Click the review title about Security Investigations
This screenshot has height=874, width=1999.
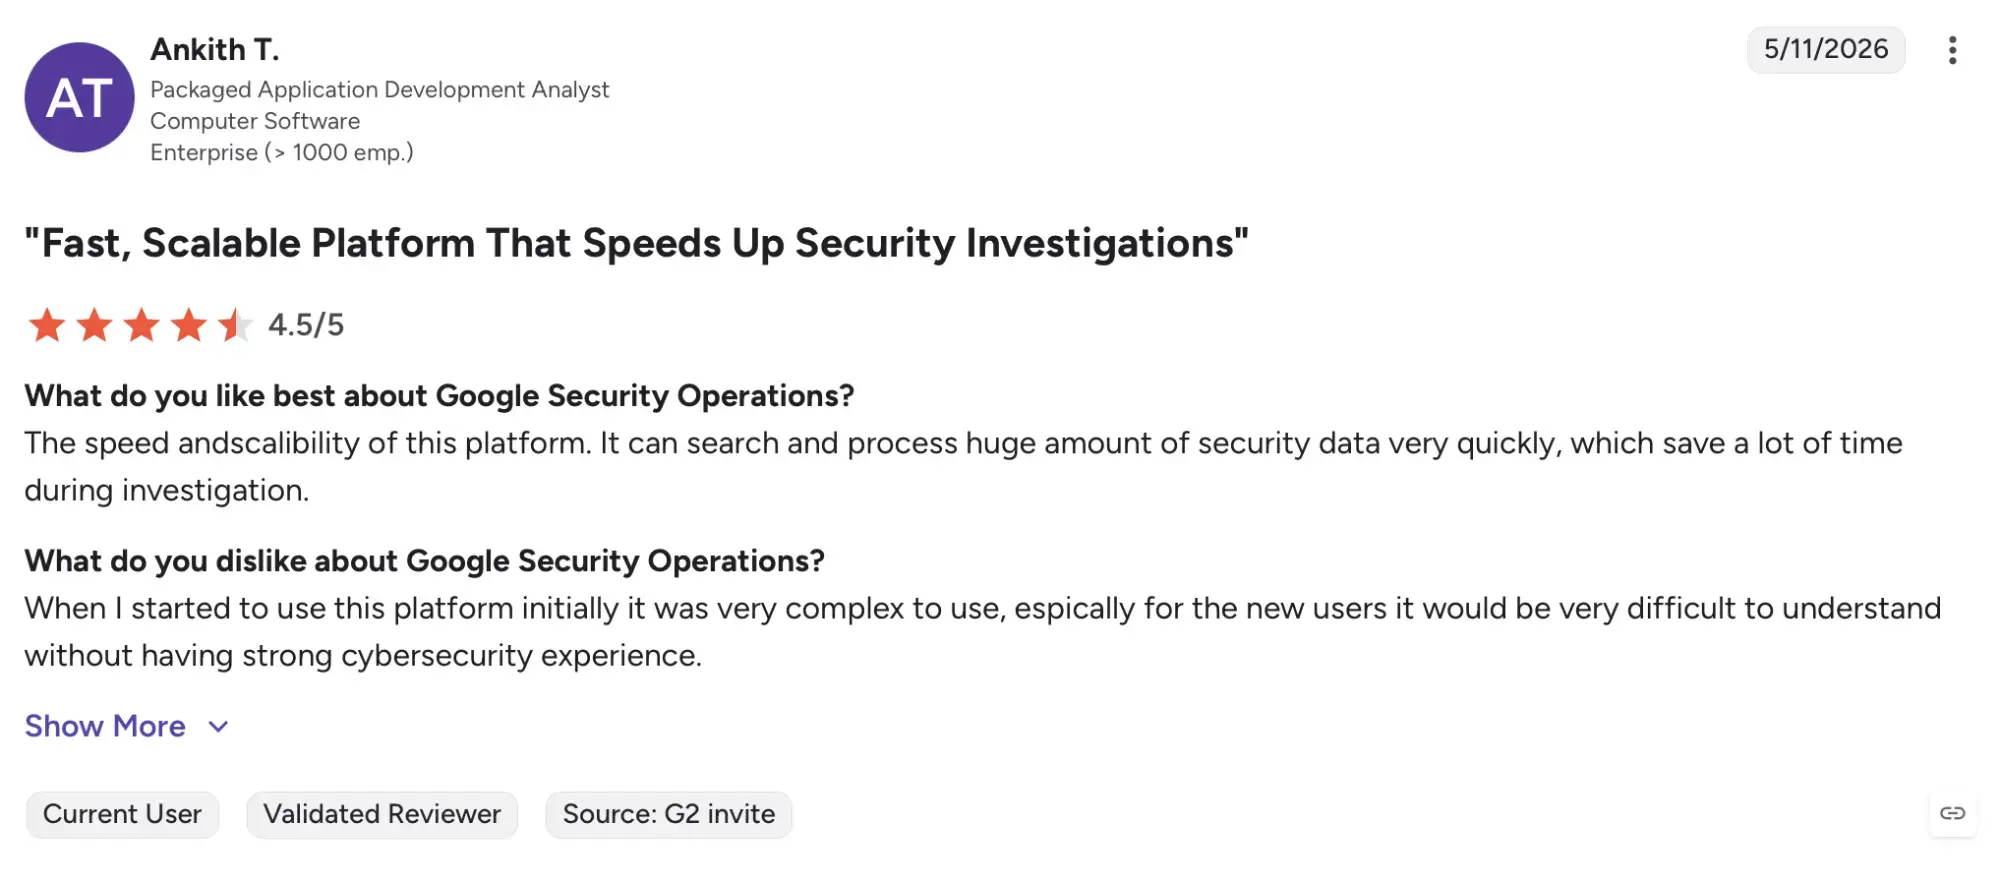coord(636,243)
